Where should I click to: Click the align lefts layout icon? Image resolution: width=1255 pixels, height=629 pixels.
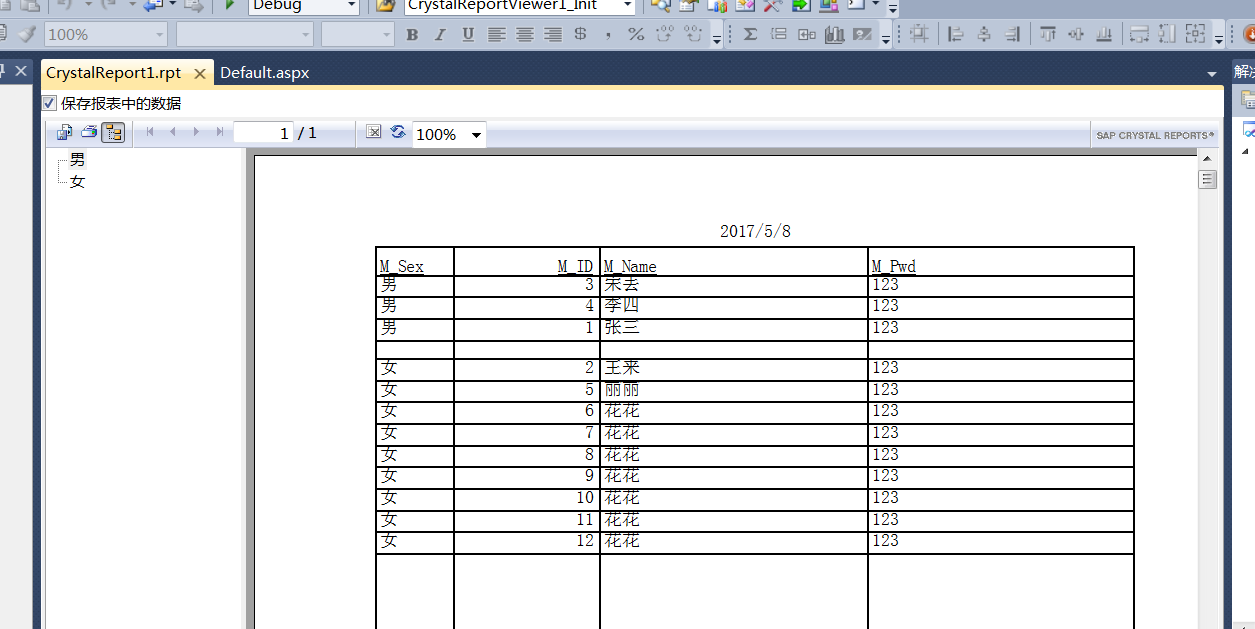coord(956,35)
